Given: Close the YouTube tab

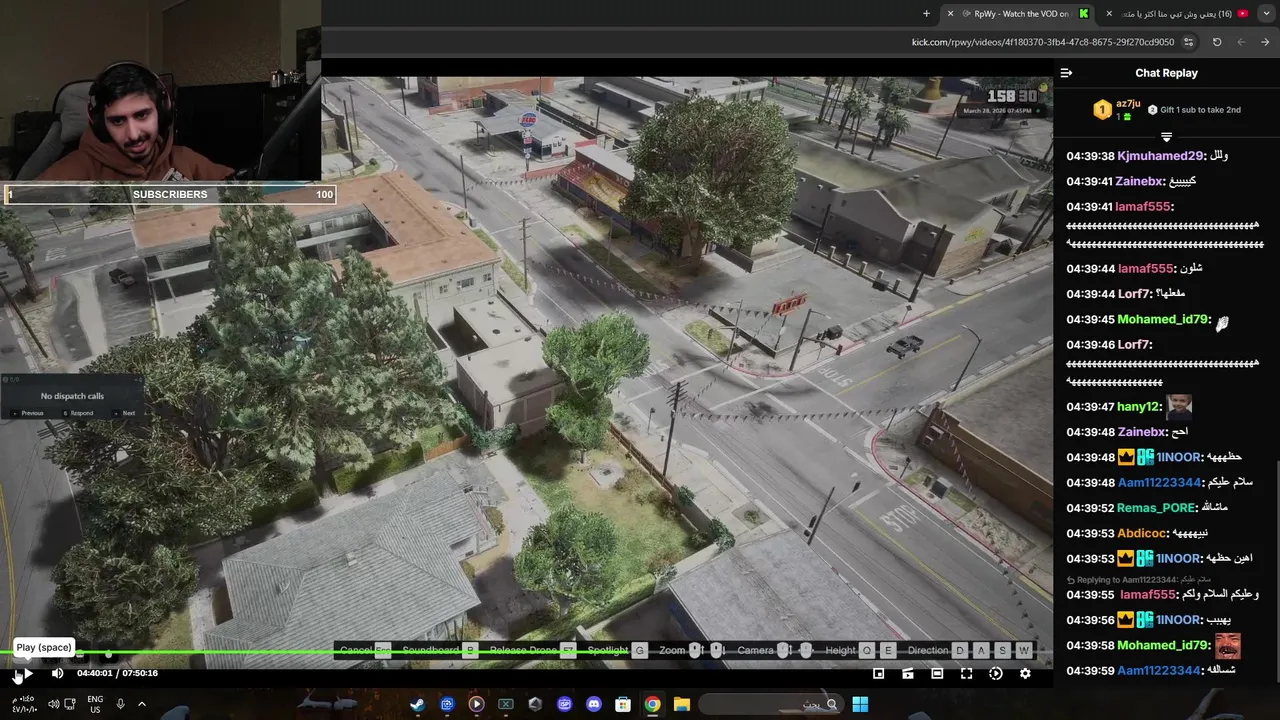Looking at the screenshot, I should pyautogui.click(x=1108, y=13).
